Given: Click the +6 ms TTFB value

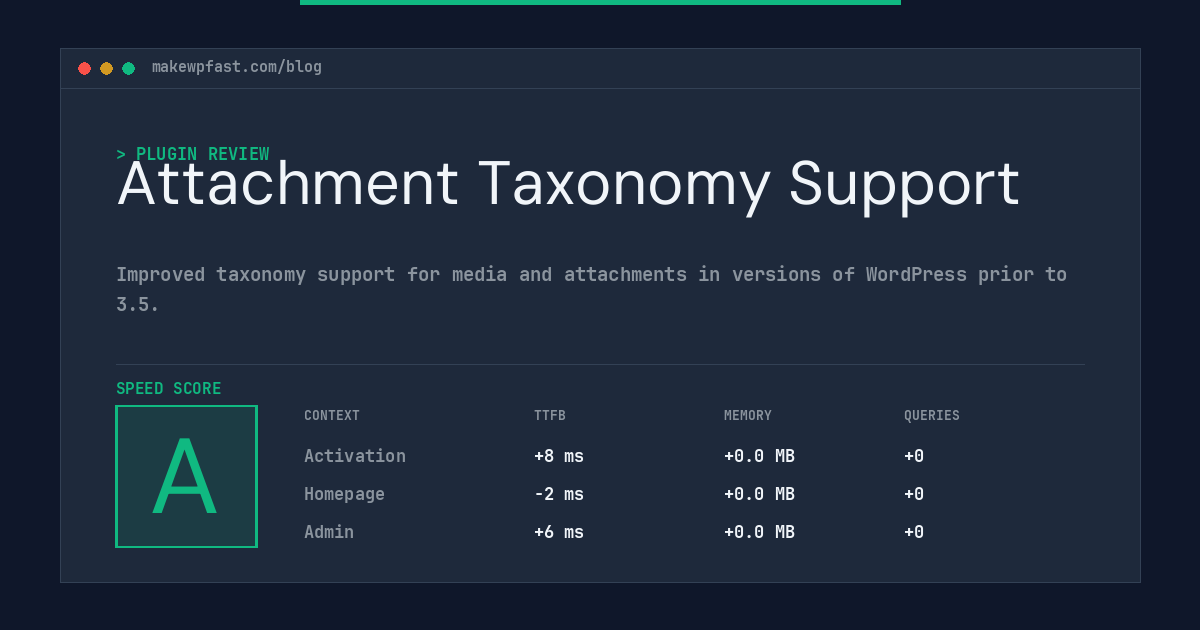Looking at the screenshot, I should pyautogui.click(x=559, y=532).
